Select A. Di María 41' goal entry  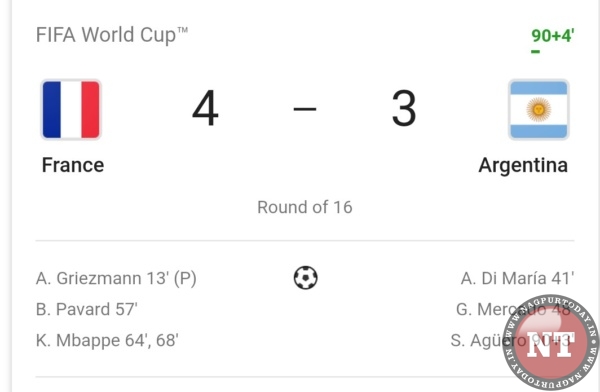pos(517,278)
